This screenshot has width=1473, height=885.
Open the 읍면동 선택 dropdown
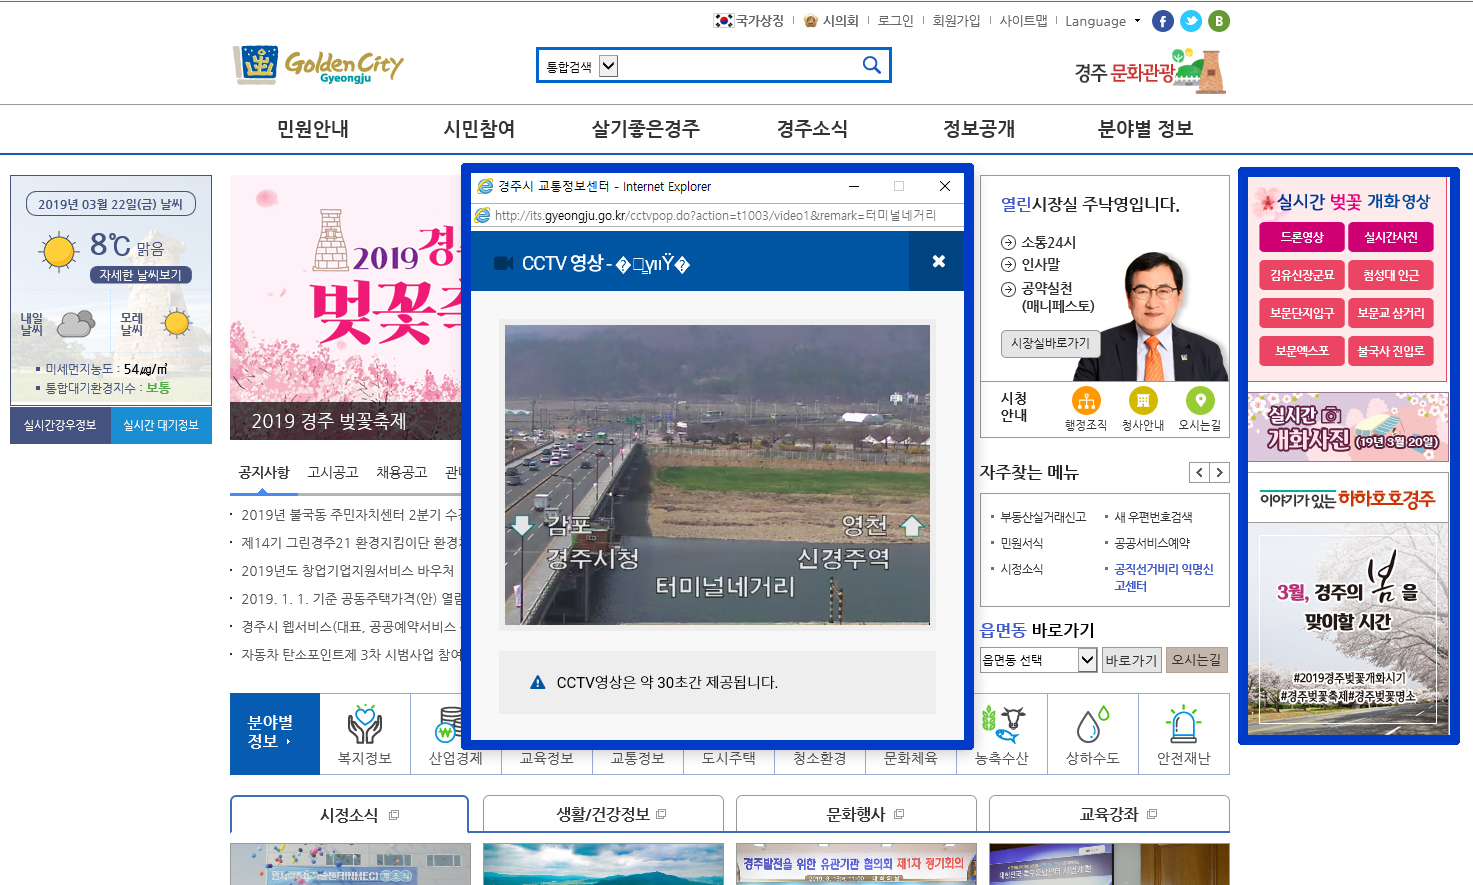pyautogui.click(x=1087, y=660)
